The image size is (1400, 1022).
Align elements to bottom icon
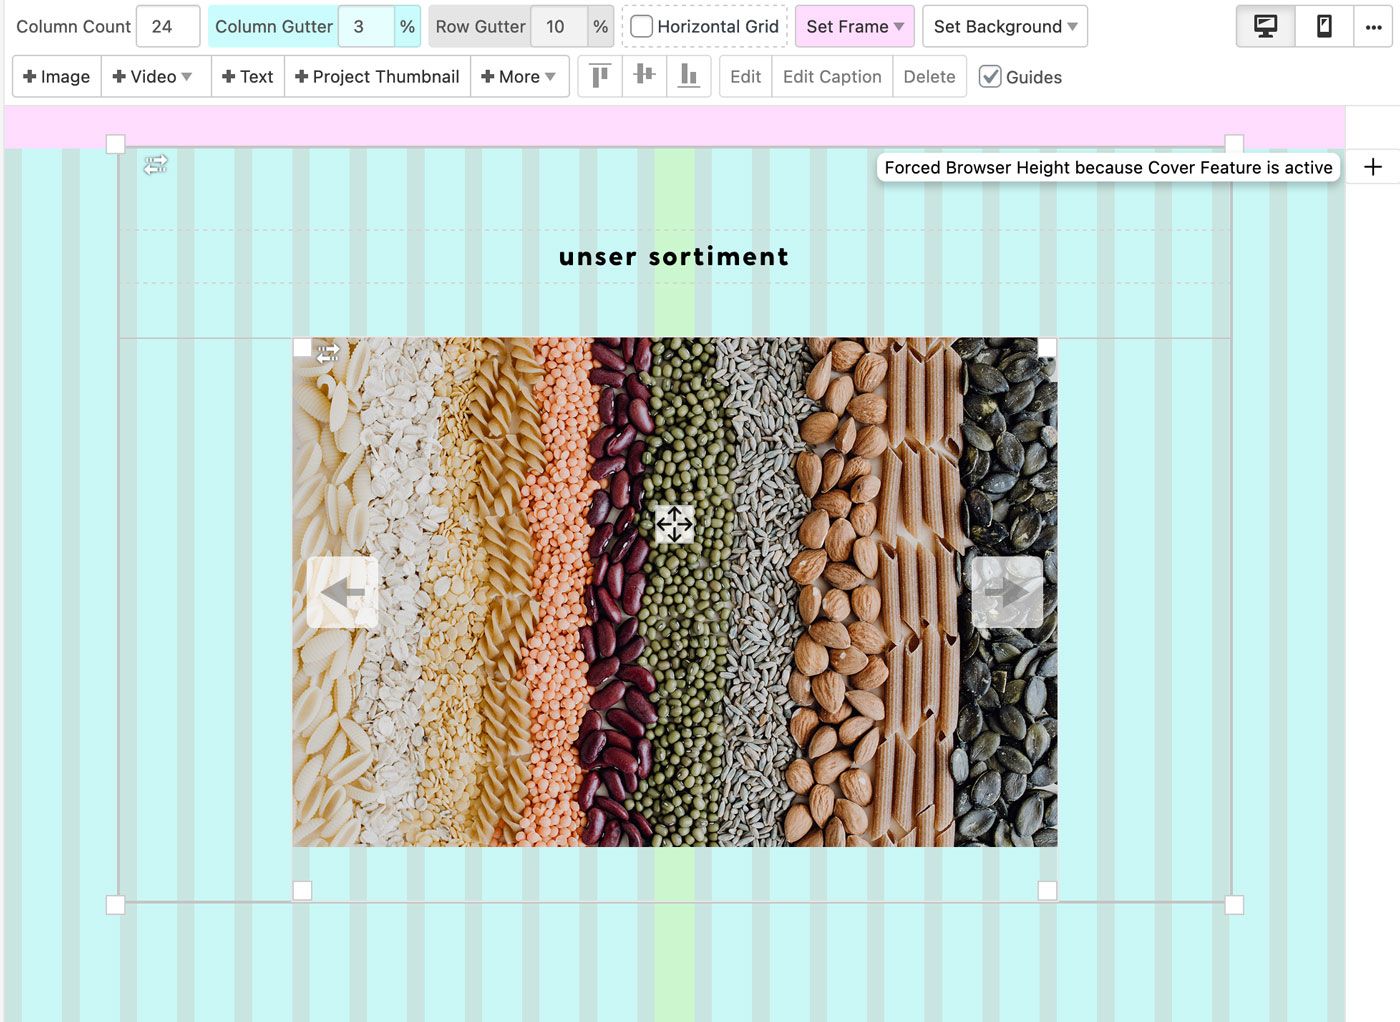click(x=688, y=76)
